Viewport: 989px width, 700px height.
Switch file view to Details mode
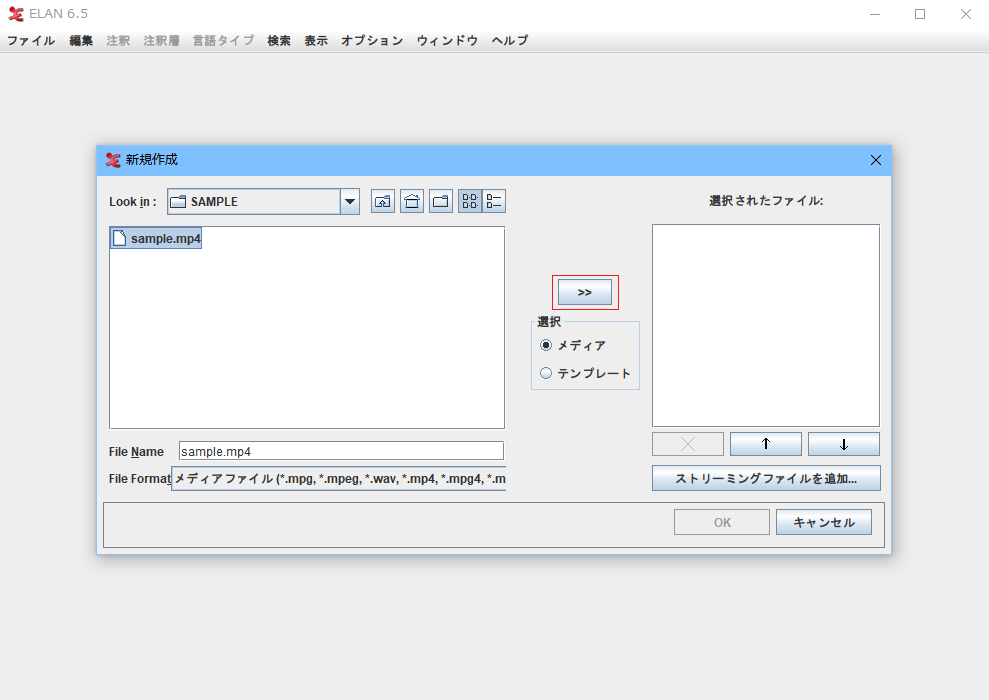[x=494, y=201]
